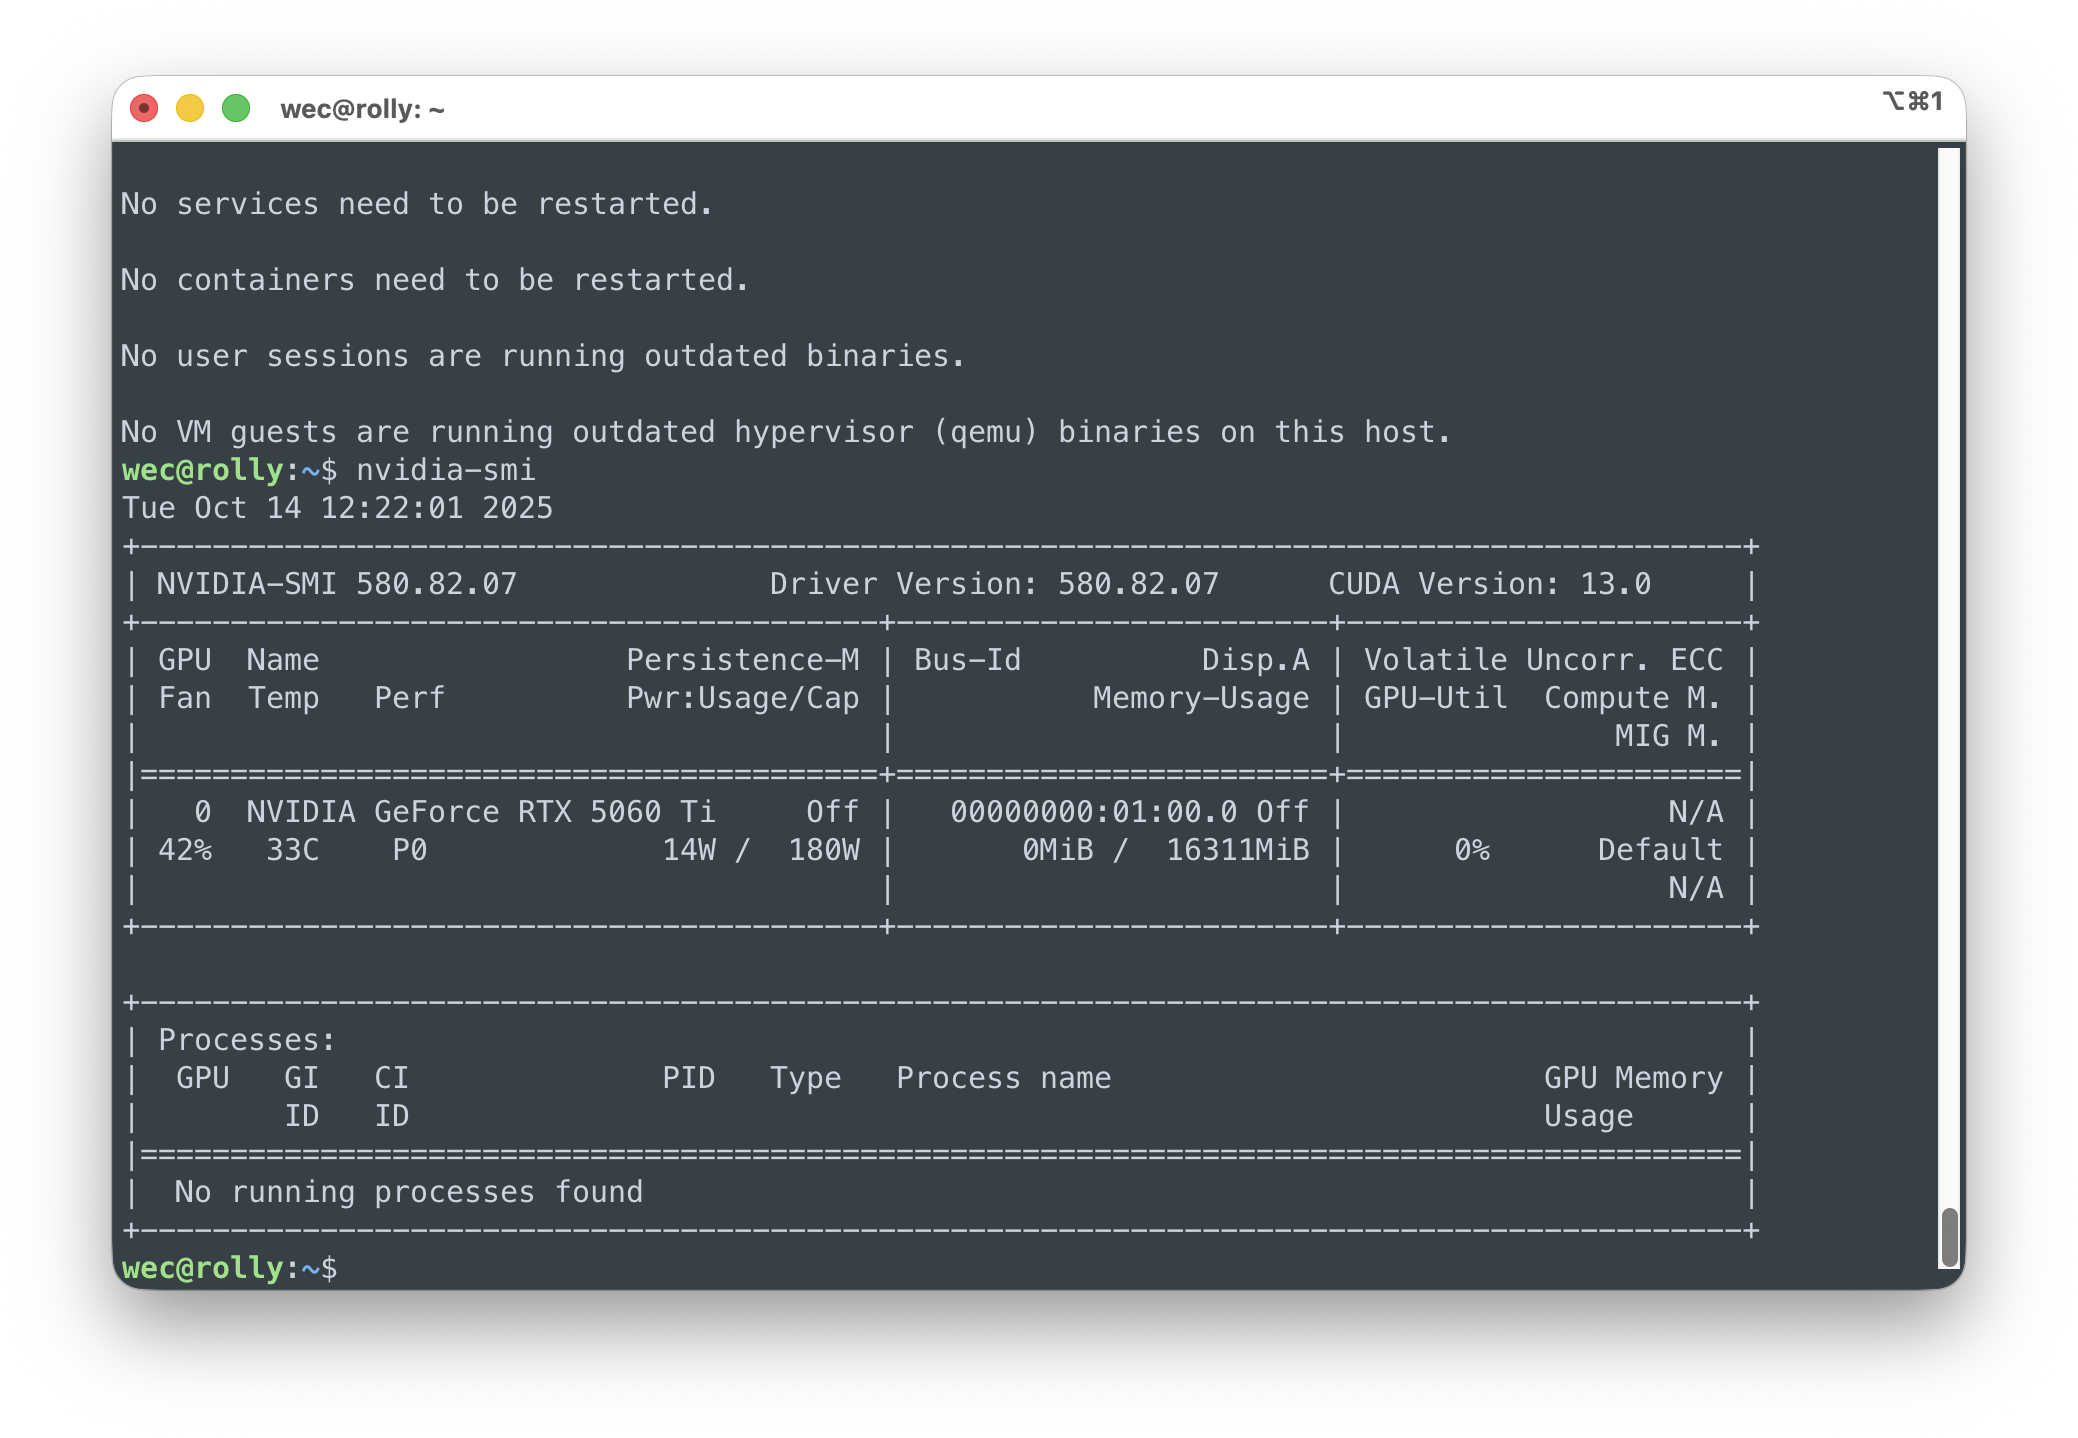The image size is (2078, 1438).
Task: Click the 00000000:01:00.0 bus ID
Action: [x=1093, y=812]
